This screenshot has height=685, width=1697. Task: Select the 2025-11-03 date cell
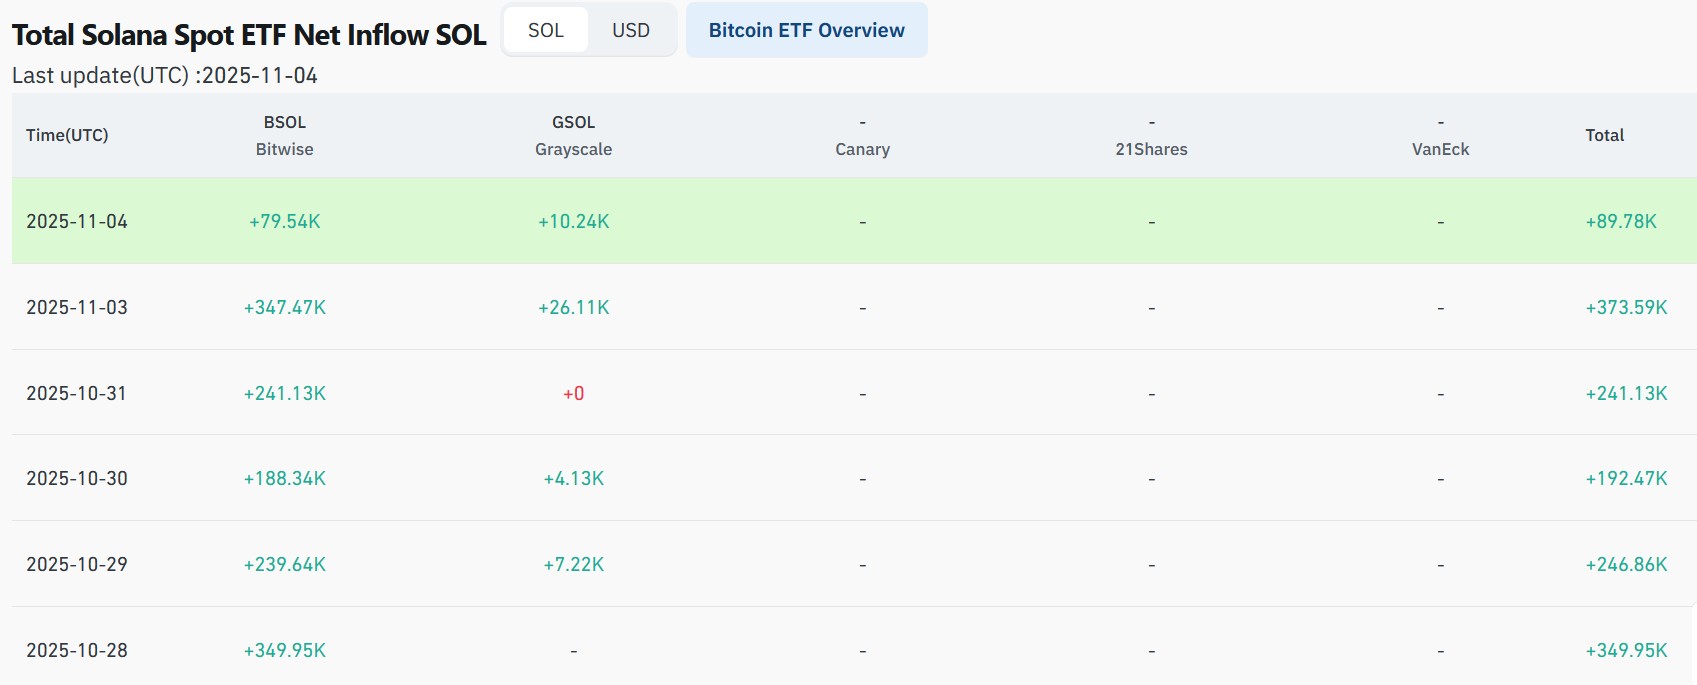[77, 307]
